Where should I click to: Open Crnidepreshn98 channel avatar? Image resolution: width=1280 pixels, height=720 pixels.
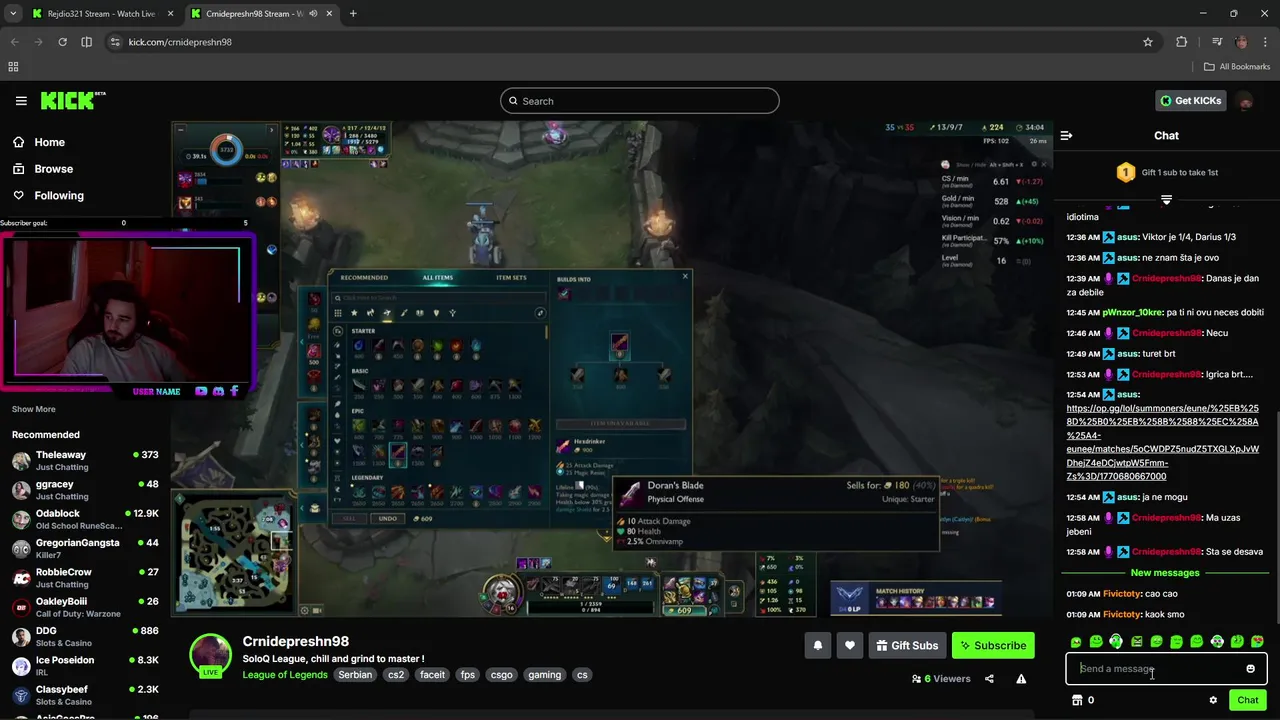(x=210, y=655)
